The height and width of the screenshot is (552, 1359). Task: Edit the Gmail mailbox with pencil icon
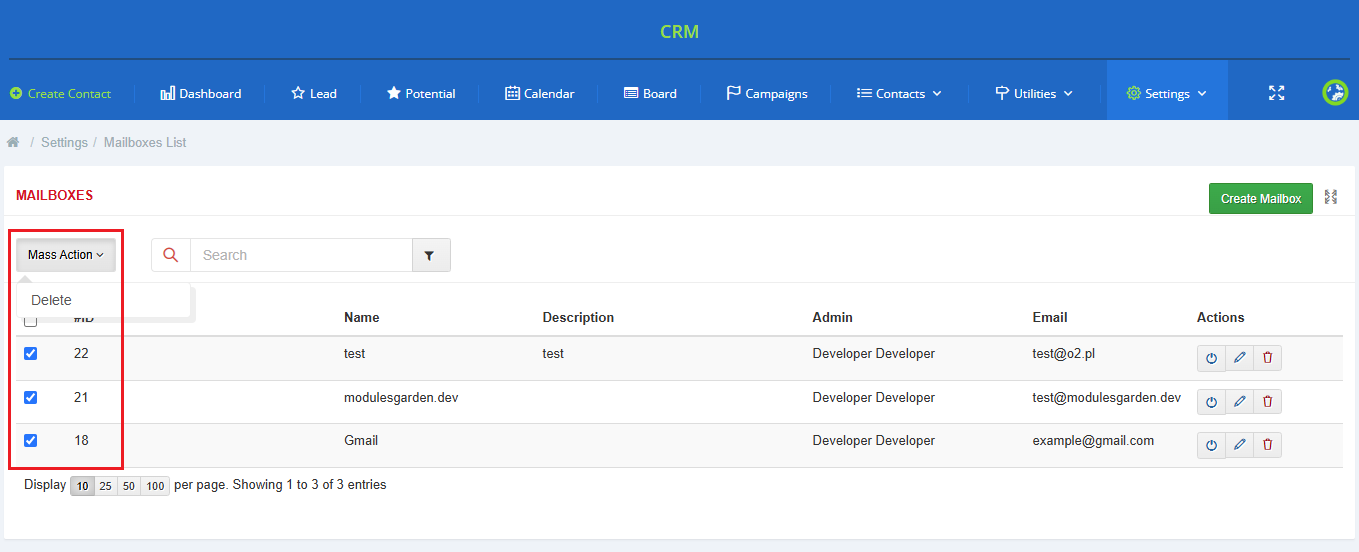coord(1240,445)
